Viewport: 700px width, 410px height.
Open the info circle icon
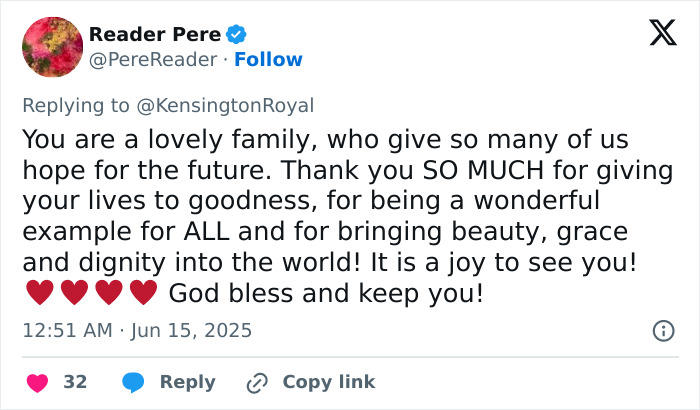[x=662, y=330]
